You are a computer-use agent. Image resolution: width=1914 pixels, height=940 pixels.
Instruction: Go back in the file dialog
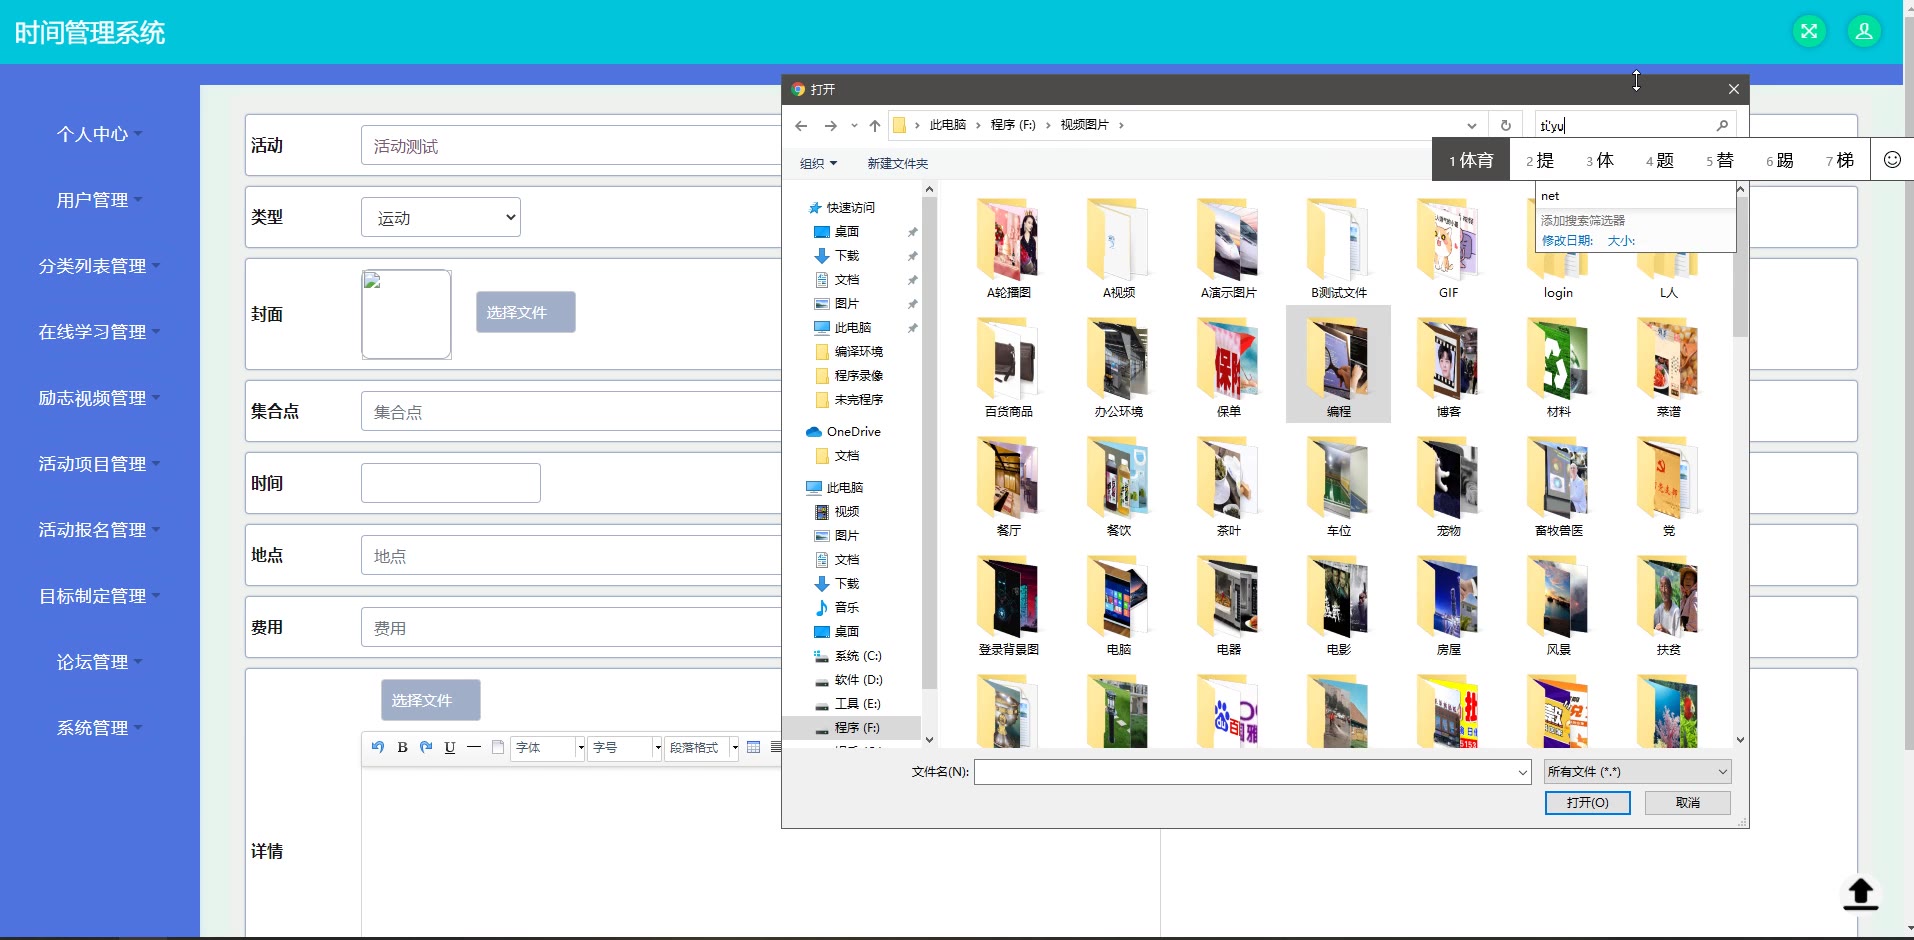pyautogui.click(x=801, y=125)
